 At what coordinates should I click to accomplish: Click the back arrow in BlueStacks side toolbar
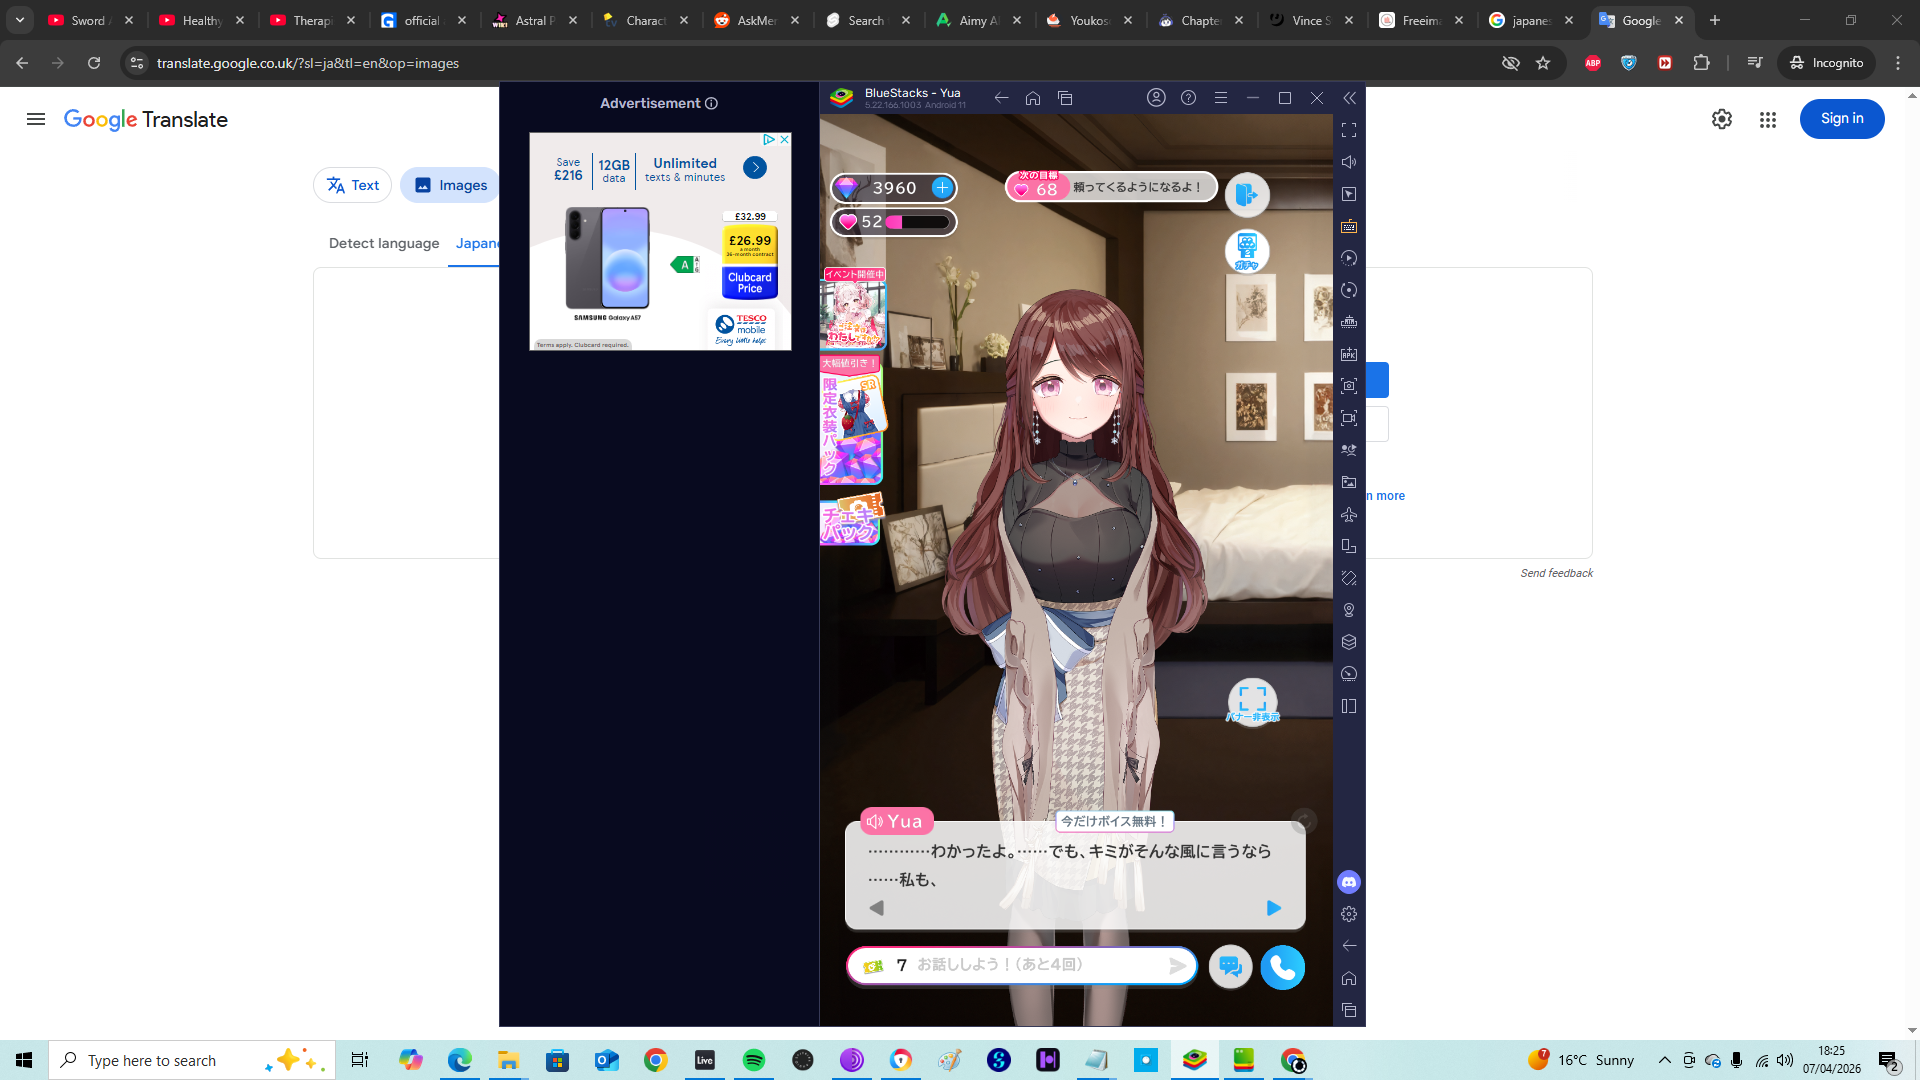pyautogui.click(x=1349, y=946)
